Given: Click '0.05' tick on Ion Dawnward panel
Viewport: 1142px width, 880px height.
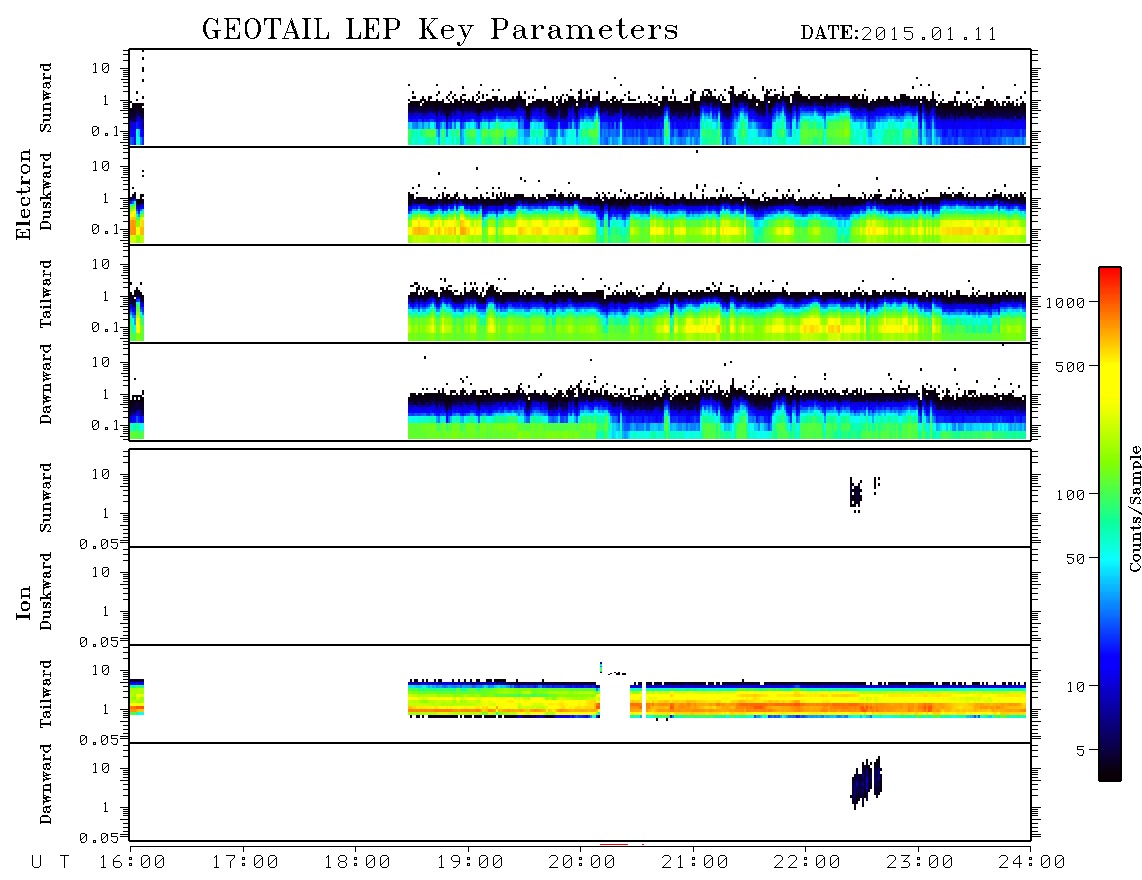Looking at the screenshot, I should [98, 838].
